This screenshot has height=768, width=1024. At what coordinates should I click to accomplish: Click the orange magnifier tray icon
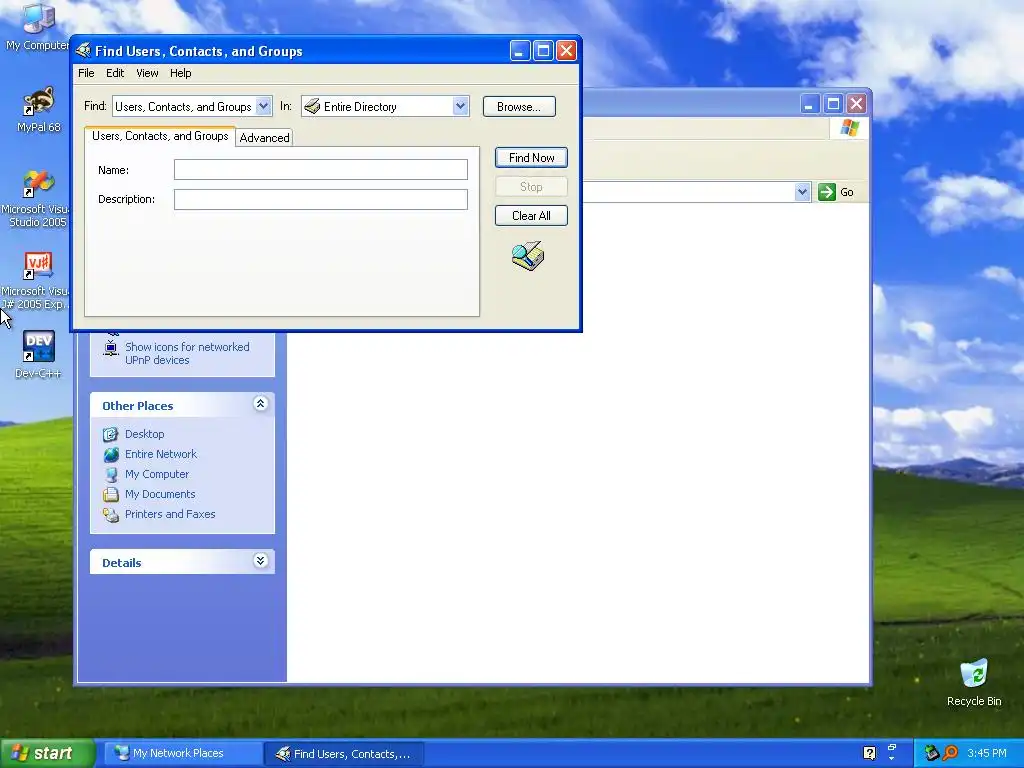coord(950,753)
